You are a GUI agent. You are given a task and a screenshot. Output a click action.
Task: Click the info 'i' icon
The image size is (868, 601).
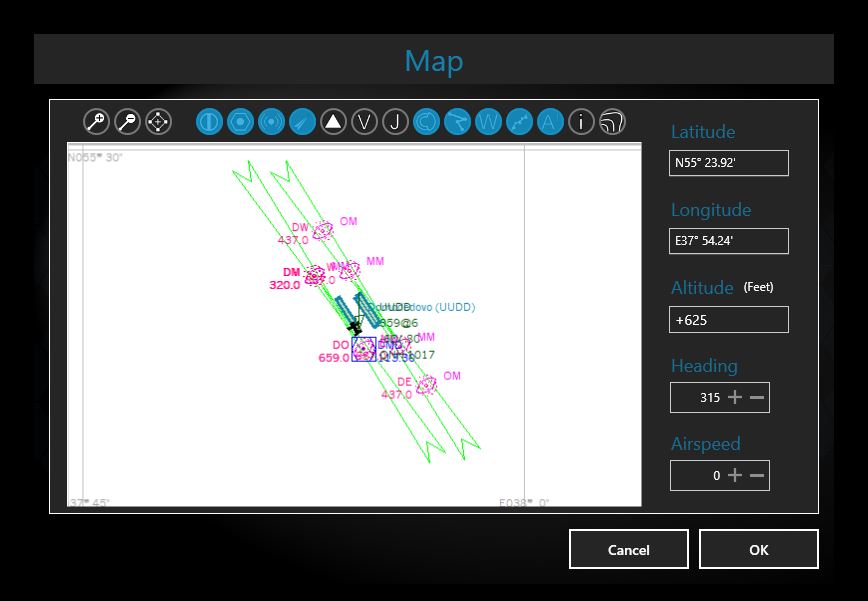point(581,122)
